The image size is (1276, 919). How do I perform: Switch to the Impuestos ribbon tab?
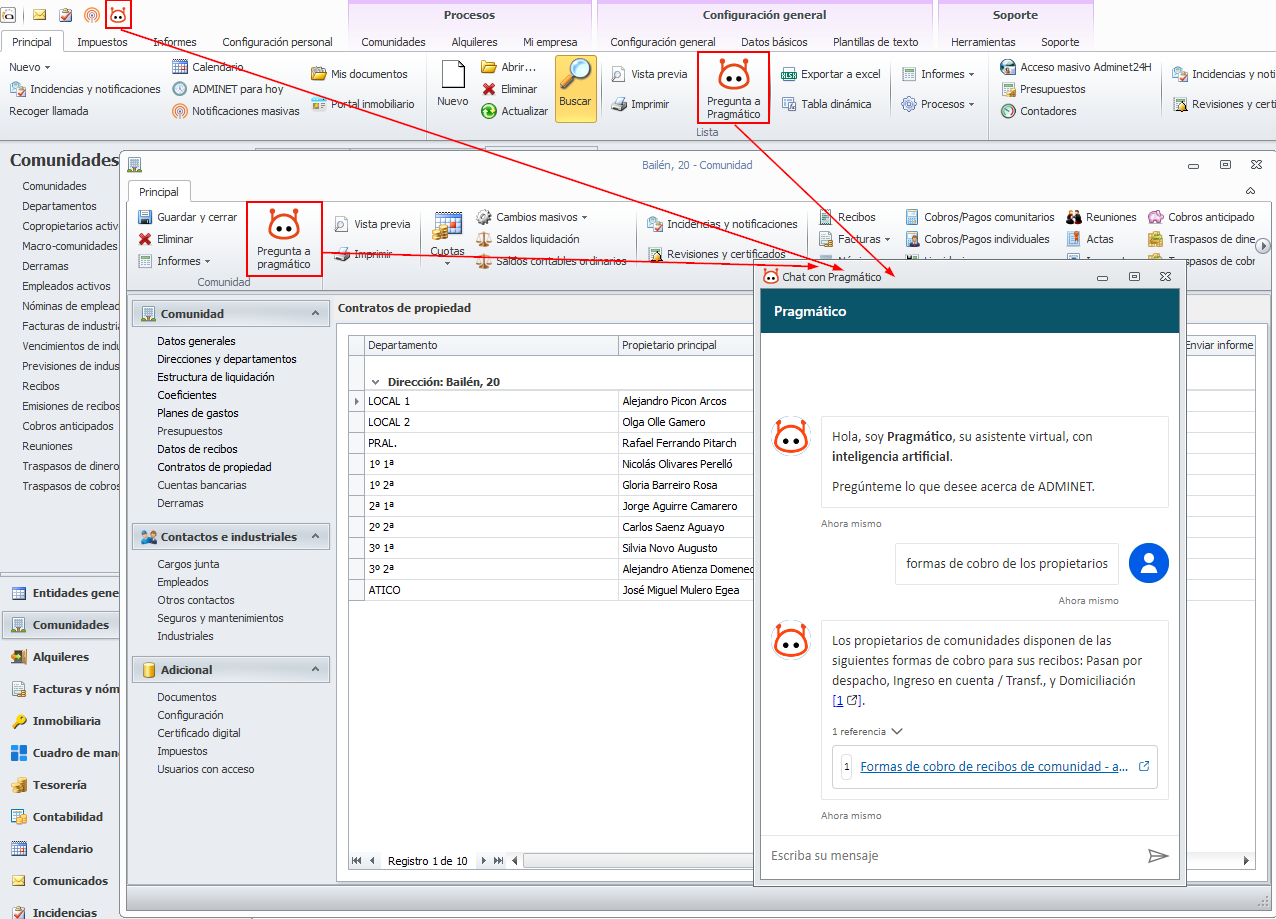102,42
